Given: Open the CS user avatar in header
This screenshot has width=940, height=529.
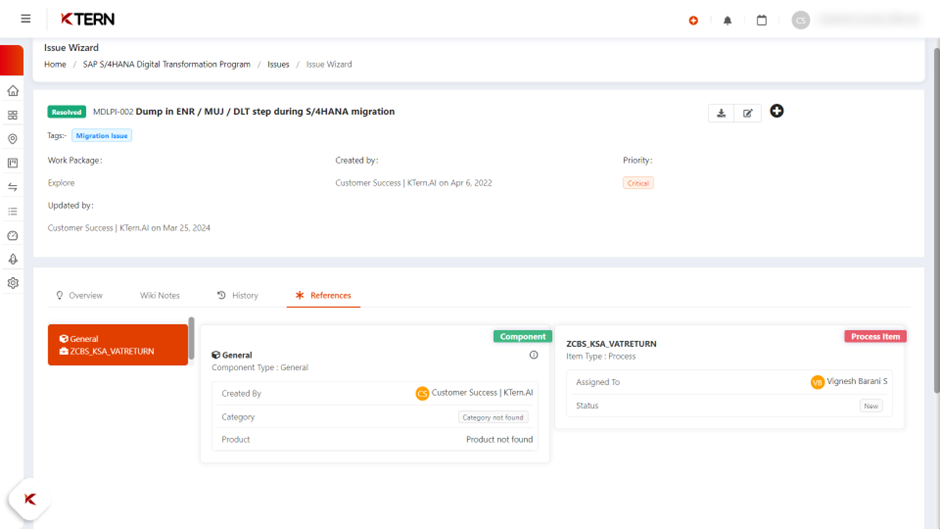Looking at the screenshot, I should tap(800, 20).
